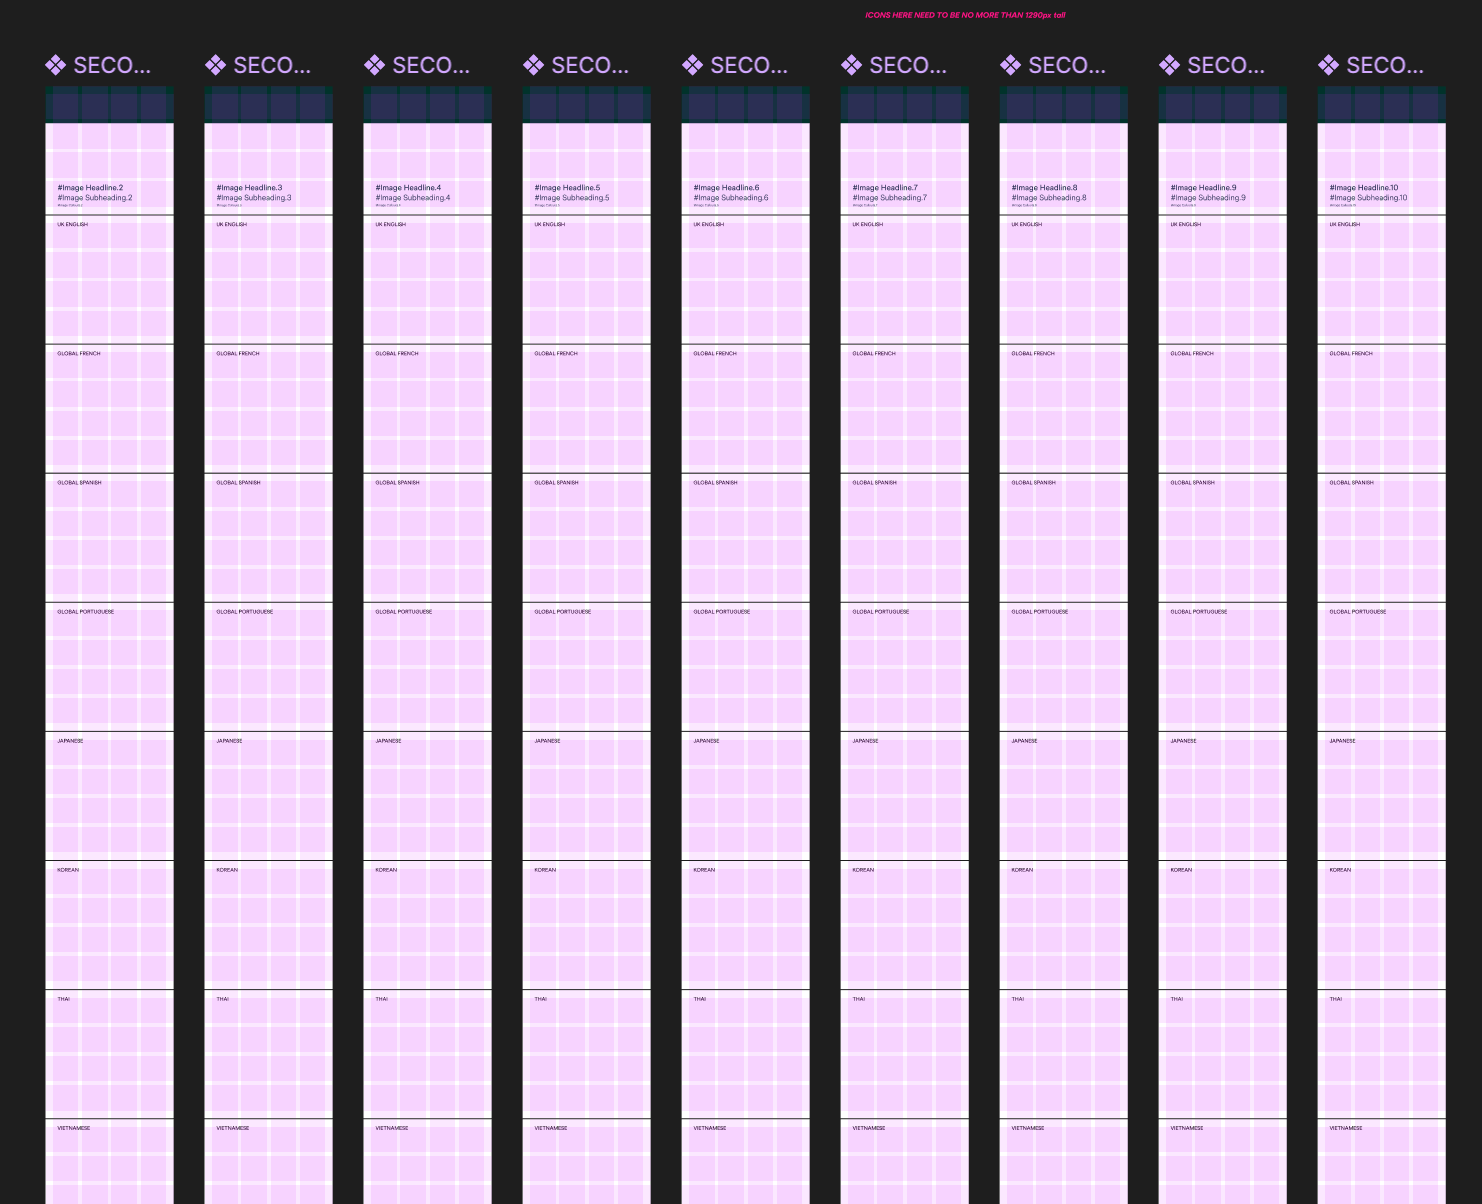The width and height of the screenshot is (1482, 1204).
Task: Select 'THAI' label in Image Headline.8 column
Action: pyautogui.click(x=1018, y=998)
